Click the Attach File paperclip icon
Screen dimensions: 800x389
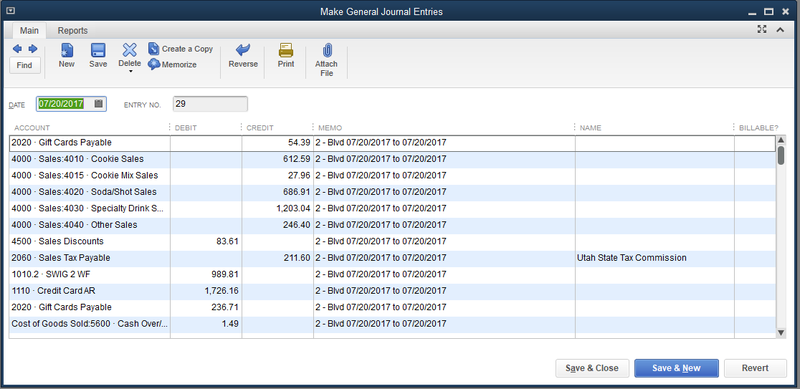[327, 50]
